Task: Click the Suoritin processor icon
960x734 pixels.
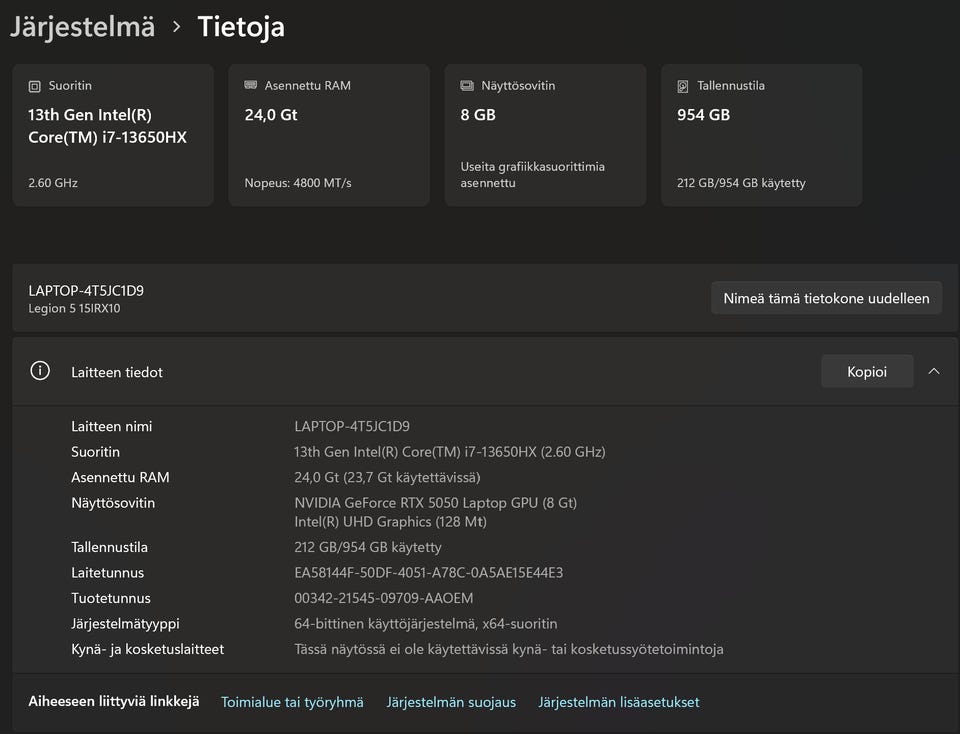Action: [x=35, y=86]
